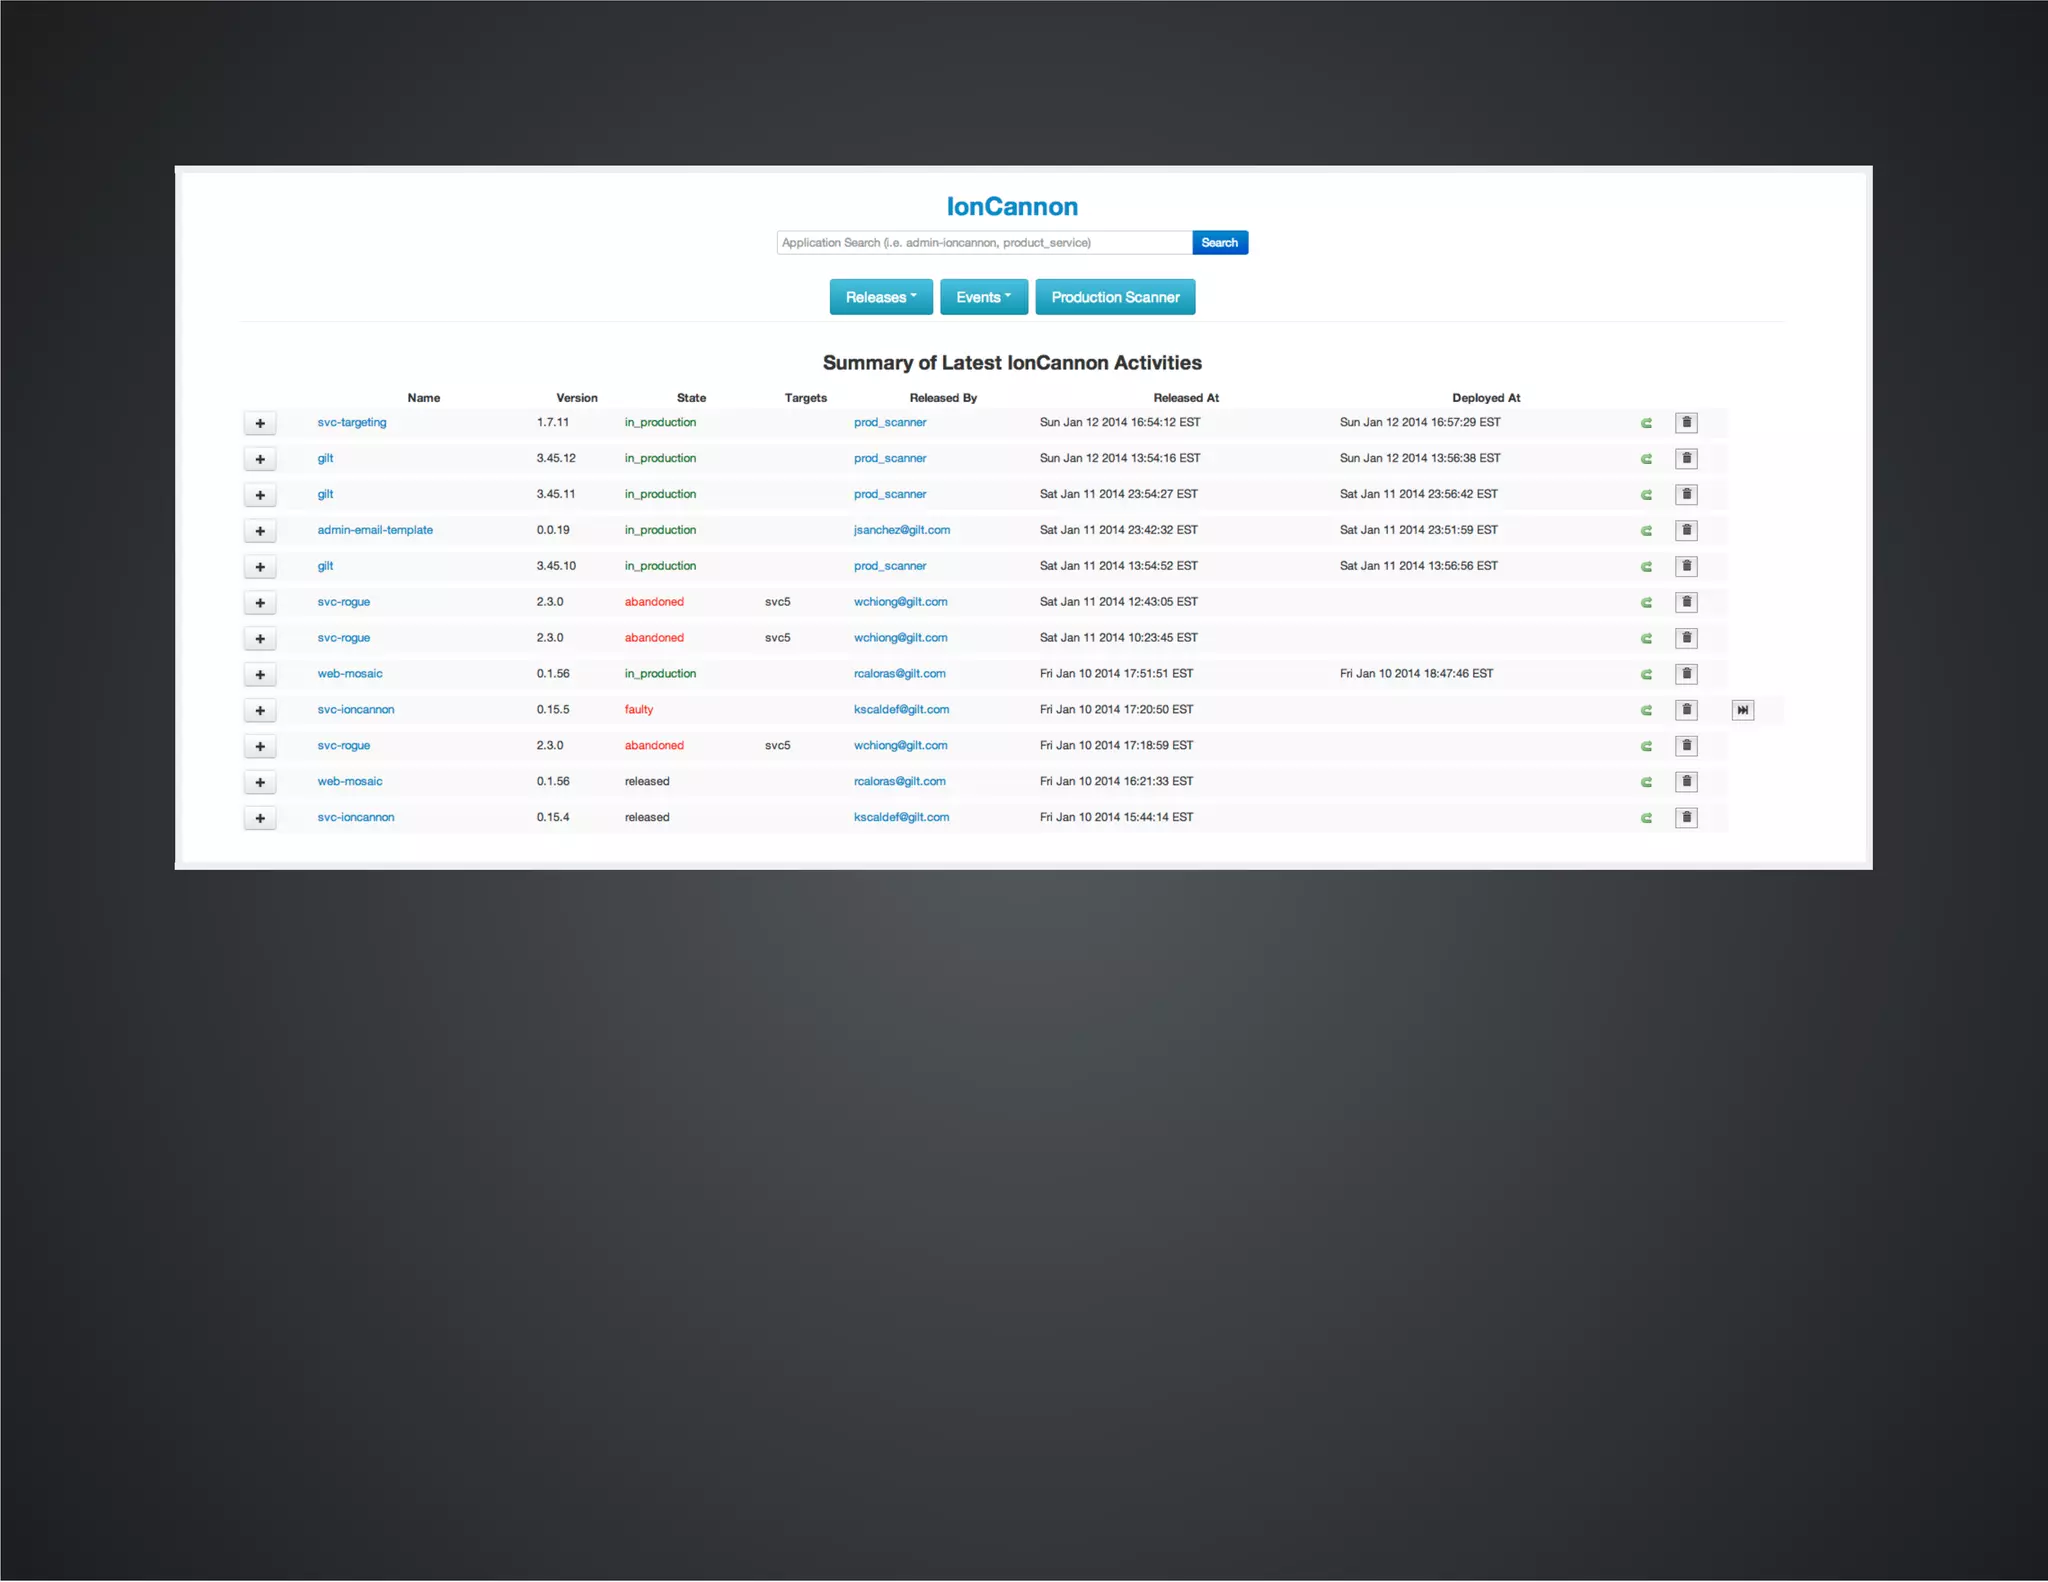Open the Events dropdown menu
Viewport: 2048px width, 1582px height.
(983, 297)
